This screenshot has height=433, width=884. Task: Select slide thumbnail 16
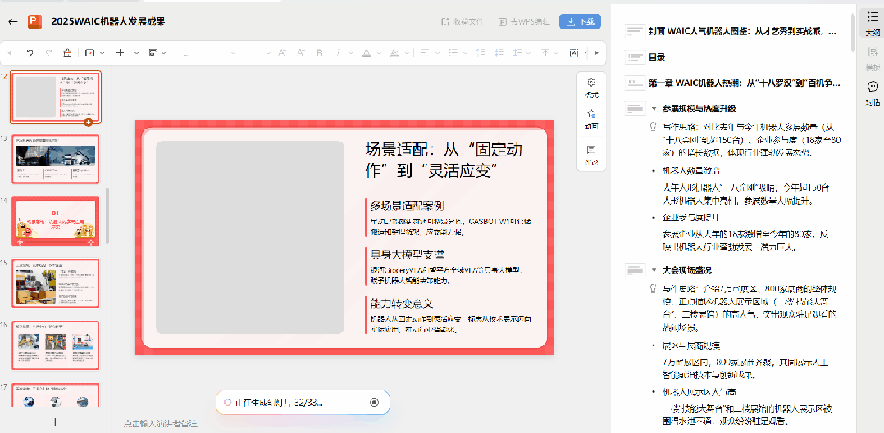coord(55,346)
